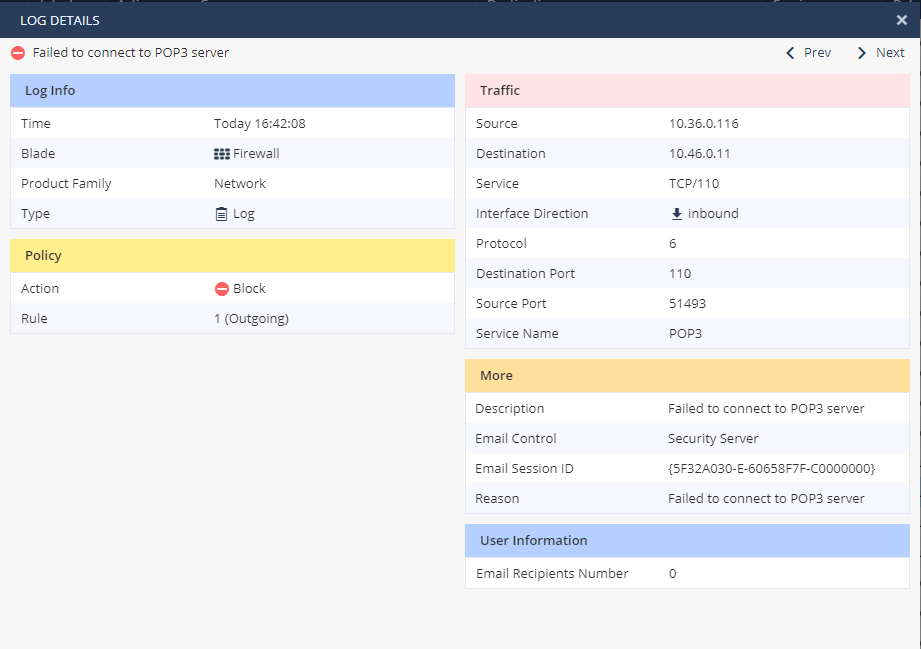Screen dimensions: 921x649
Task: Click the red block icon beside the log title
Action: click(x=18, y=53)
